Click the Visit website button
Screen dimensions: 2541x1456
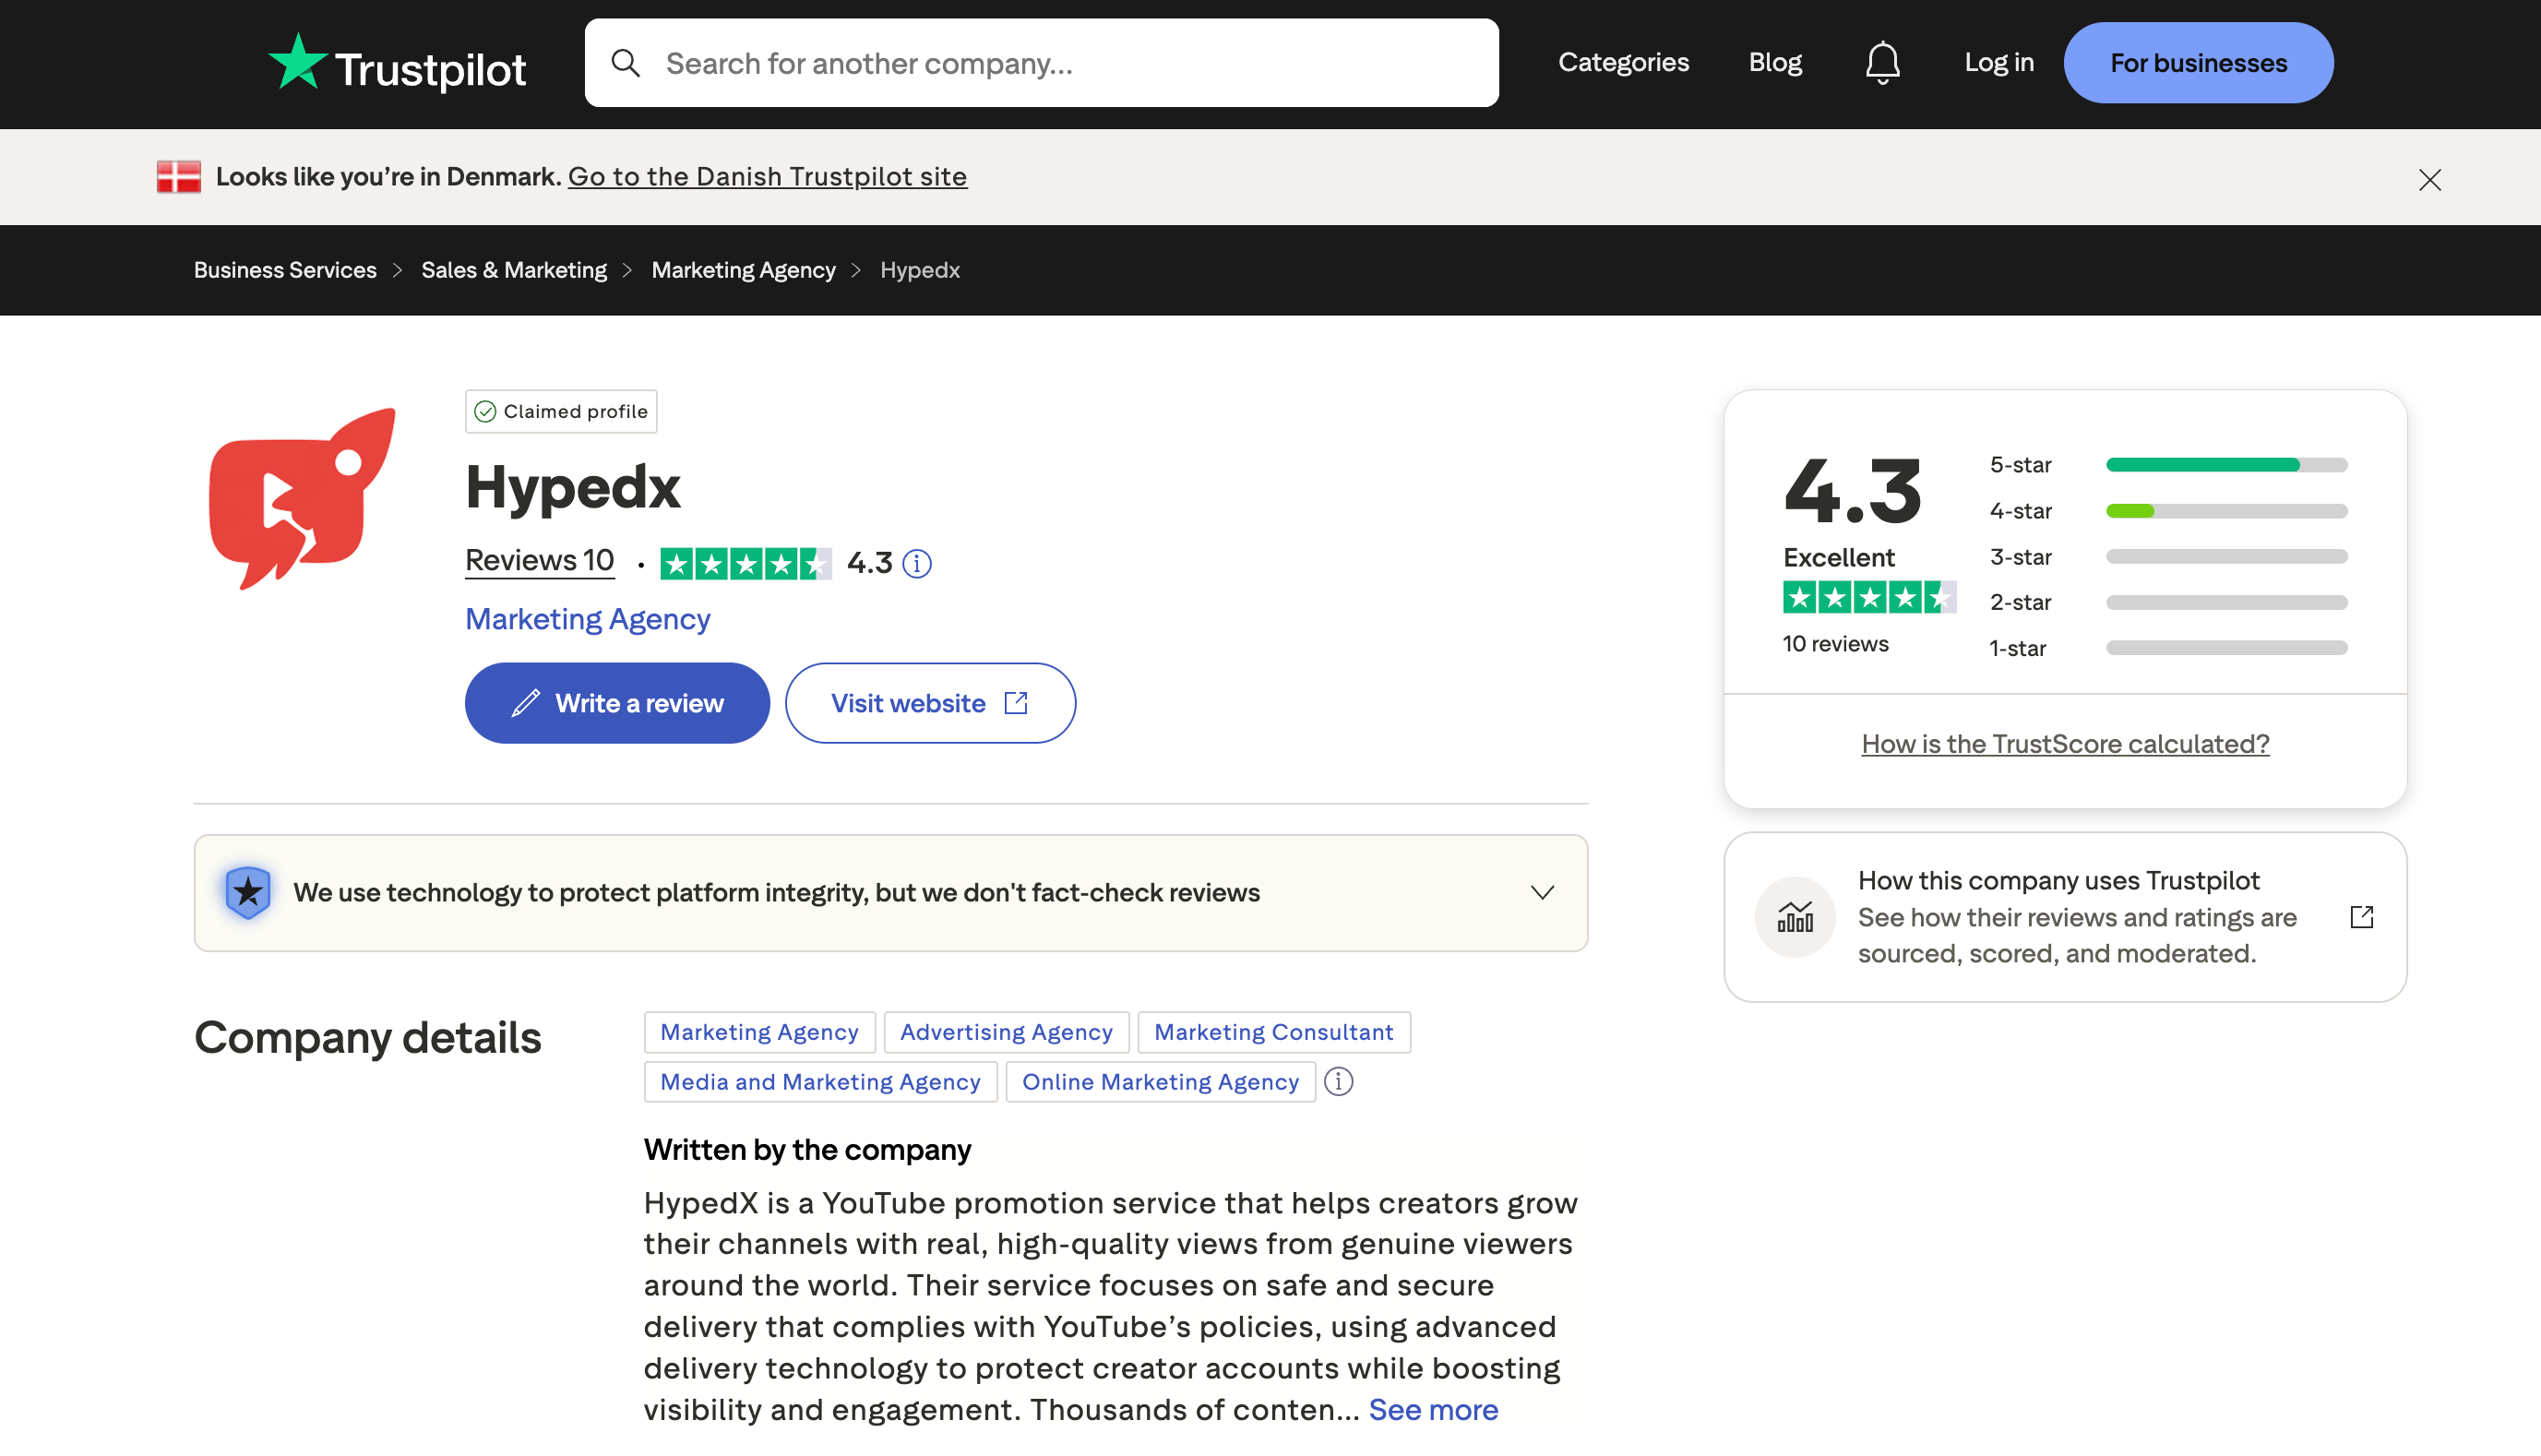click(929, 703)
